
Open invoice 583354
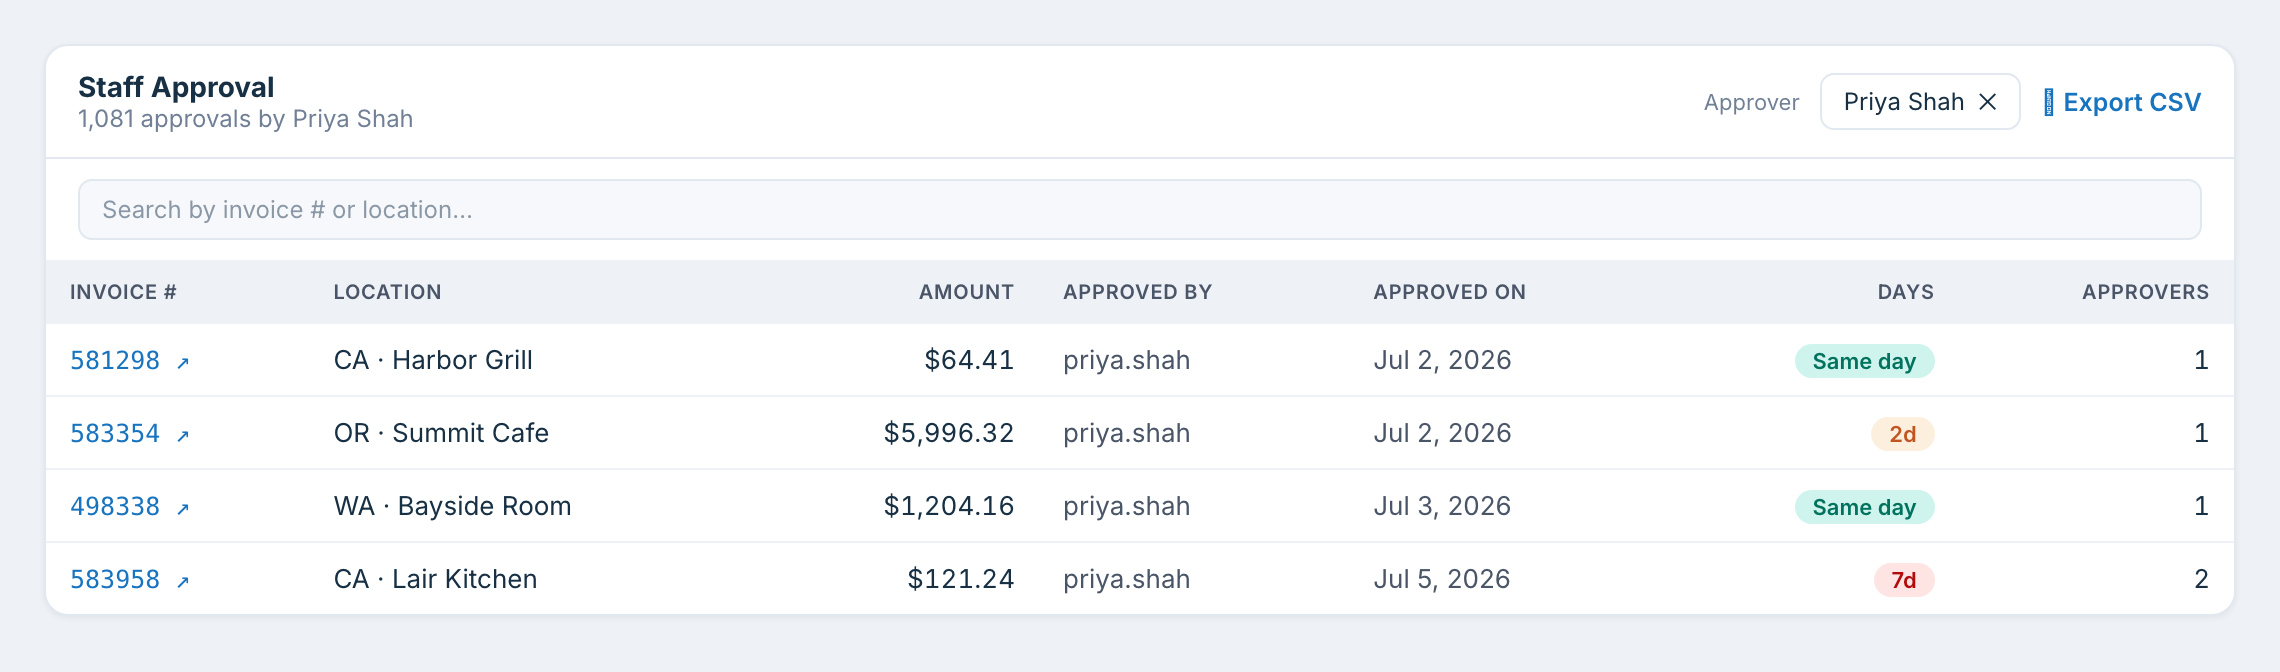(115, 433)
